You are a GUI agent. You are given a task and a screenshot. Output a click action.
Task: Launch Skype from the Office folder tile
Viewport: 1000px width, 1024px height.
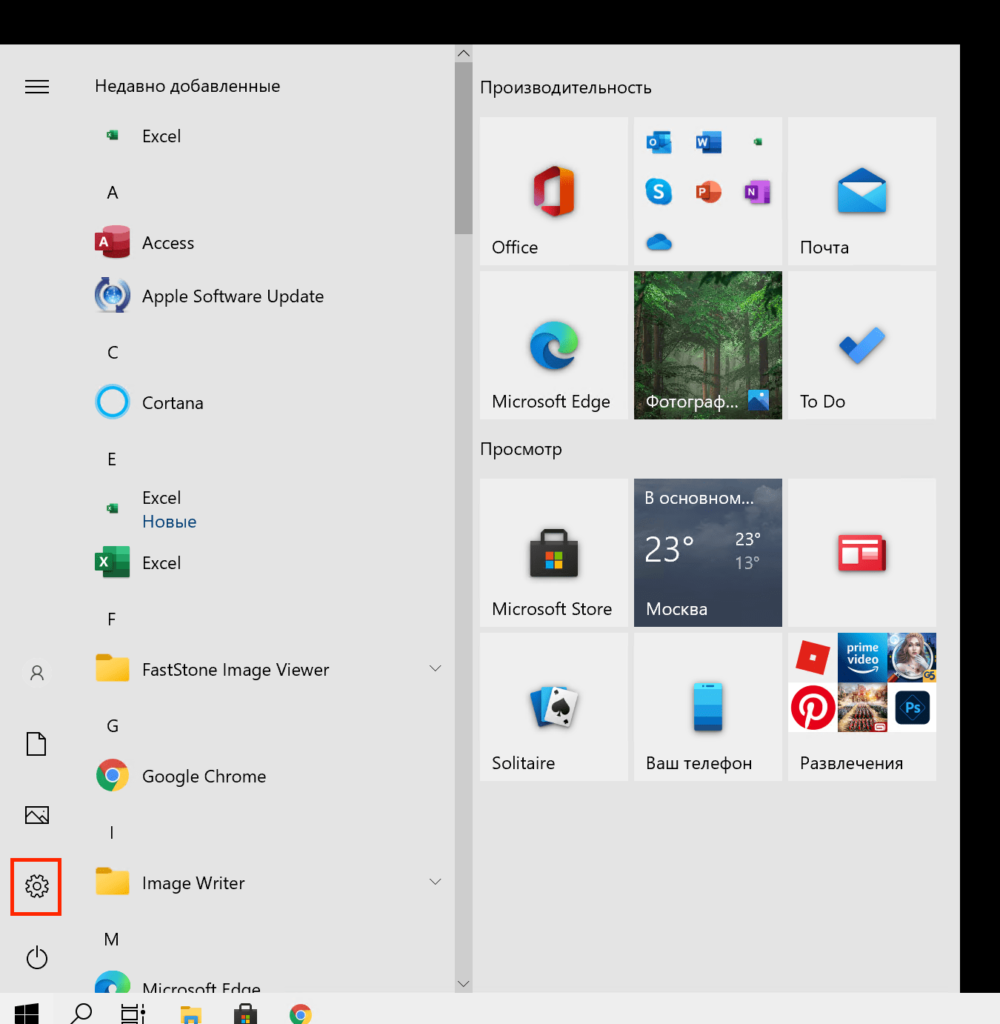point(658,192)
